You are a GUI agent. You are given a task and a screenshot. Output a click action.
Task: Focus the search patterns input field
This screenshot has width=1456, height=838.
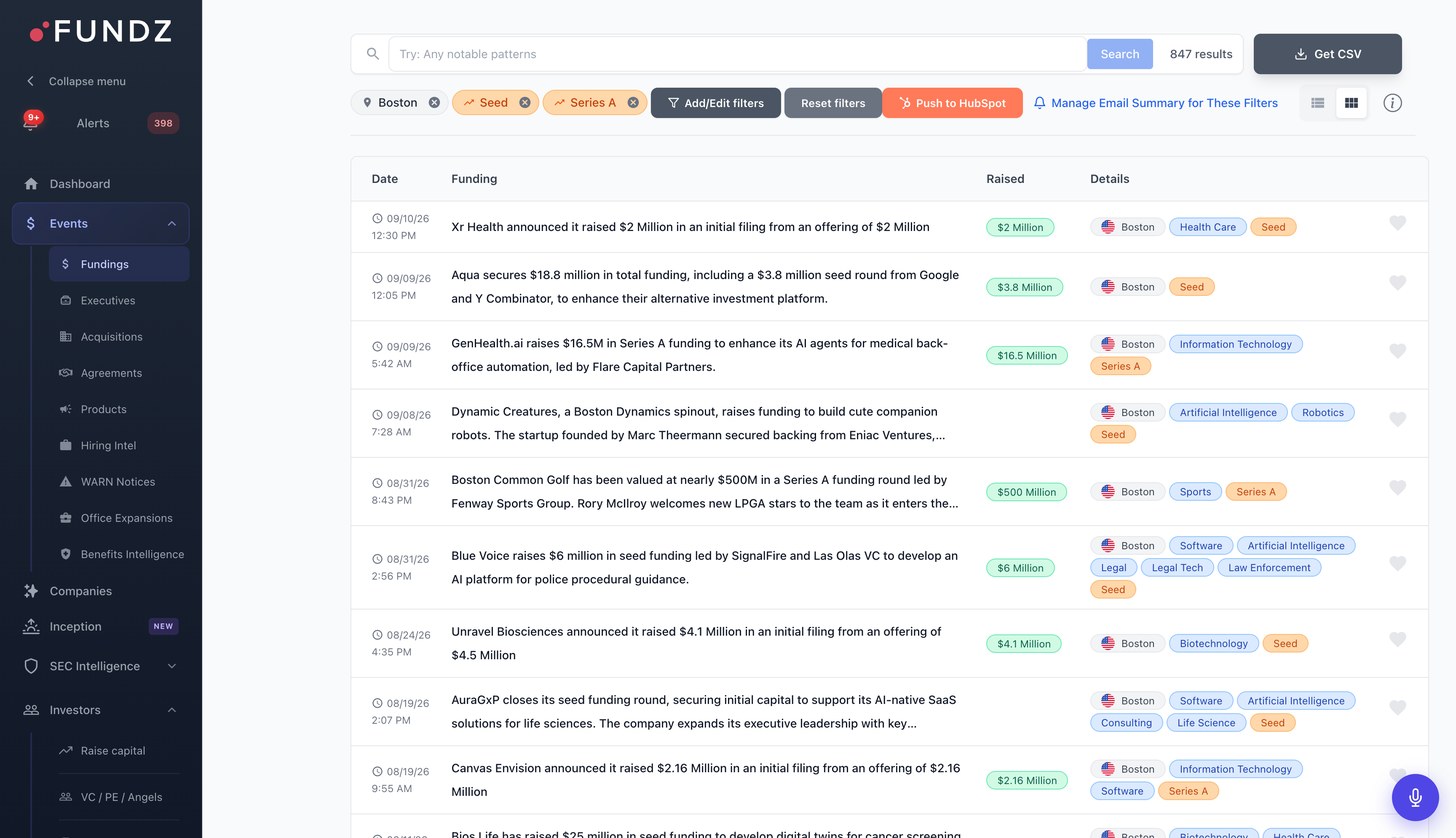coord(738,54)
